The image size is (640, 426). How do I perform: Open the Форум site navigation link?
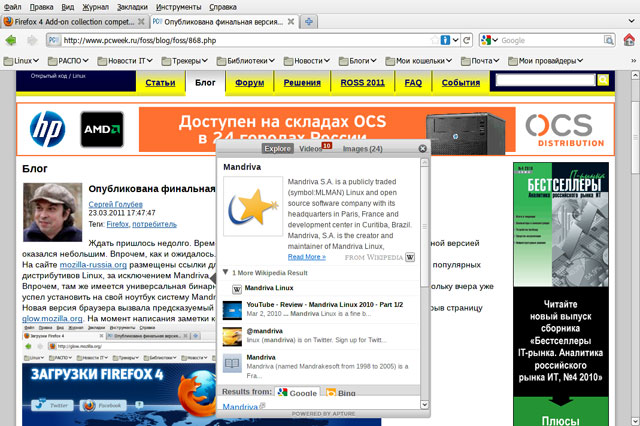[x=250, y=82]
